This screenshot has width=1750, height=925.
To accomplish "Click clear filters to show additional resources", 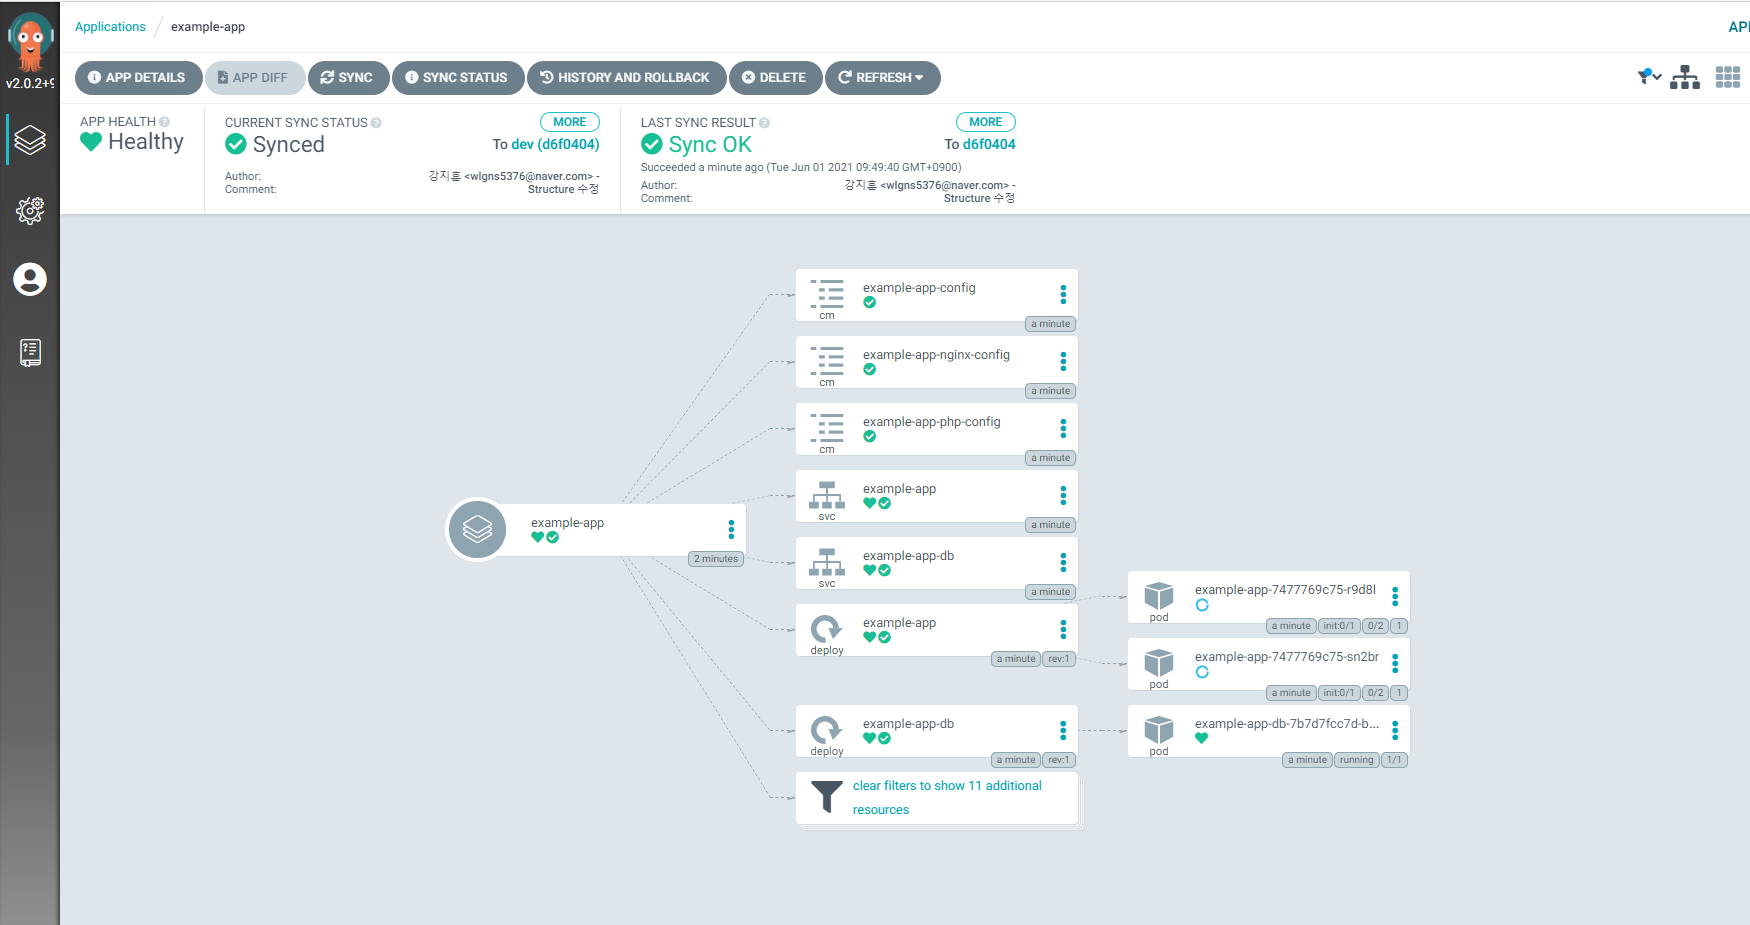I will click(x=947, y=798).
